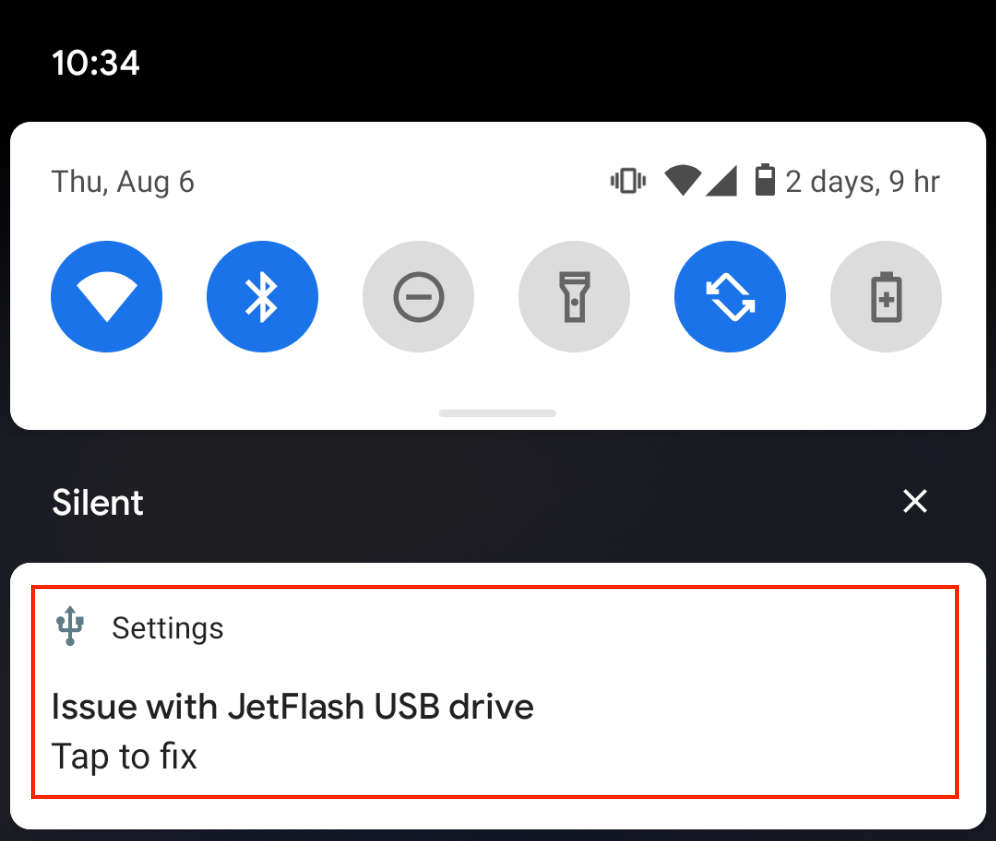Tap the Settings app name in the notification

pos(167,628)
